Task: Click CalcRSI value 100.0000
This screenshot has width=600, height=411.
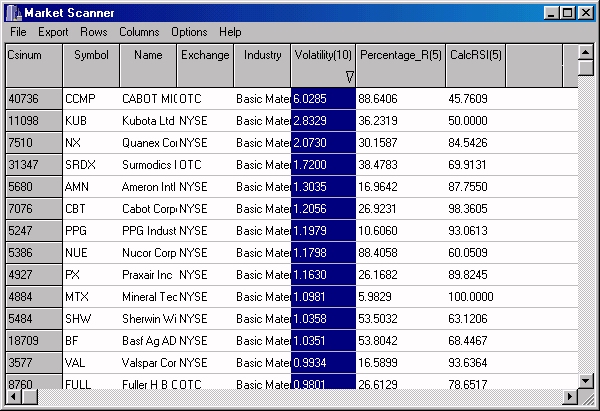Action: pos(476,297)
